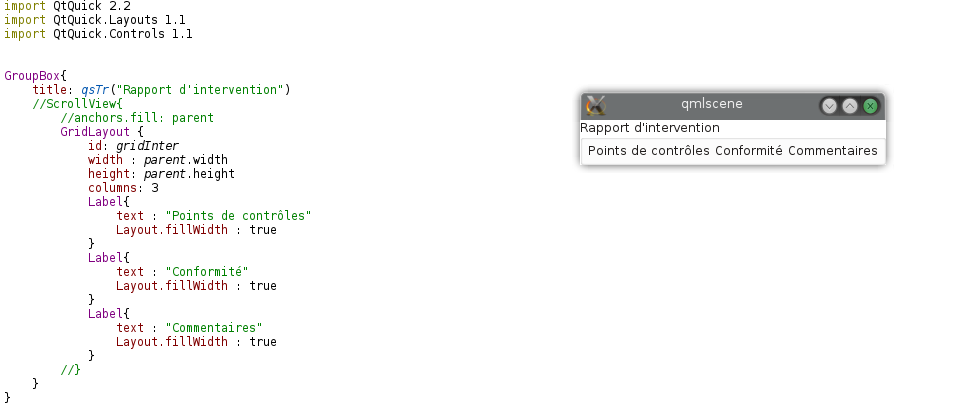Click the "Conformité" label in the window
Viewport: 961px width, 420px height.
(x=749, y=151)
